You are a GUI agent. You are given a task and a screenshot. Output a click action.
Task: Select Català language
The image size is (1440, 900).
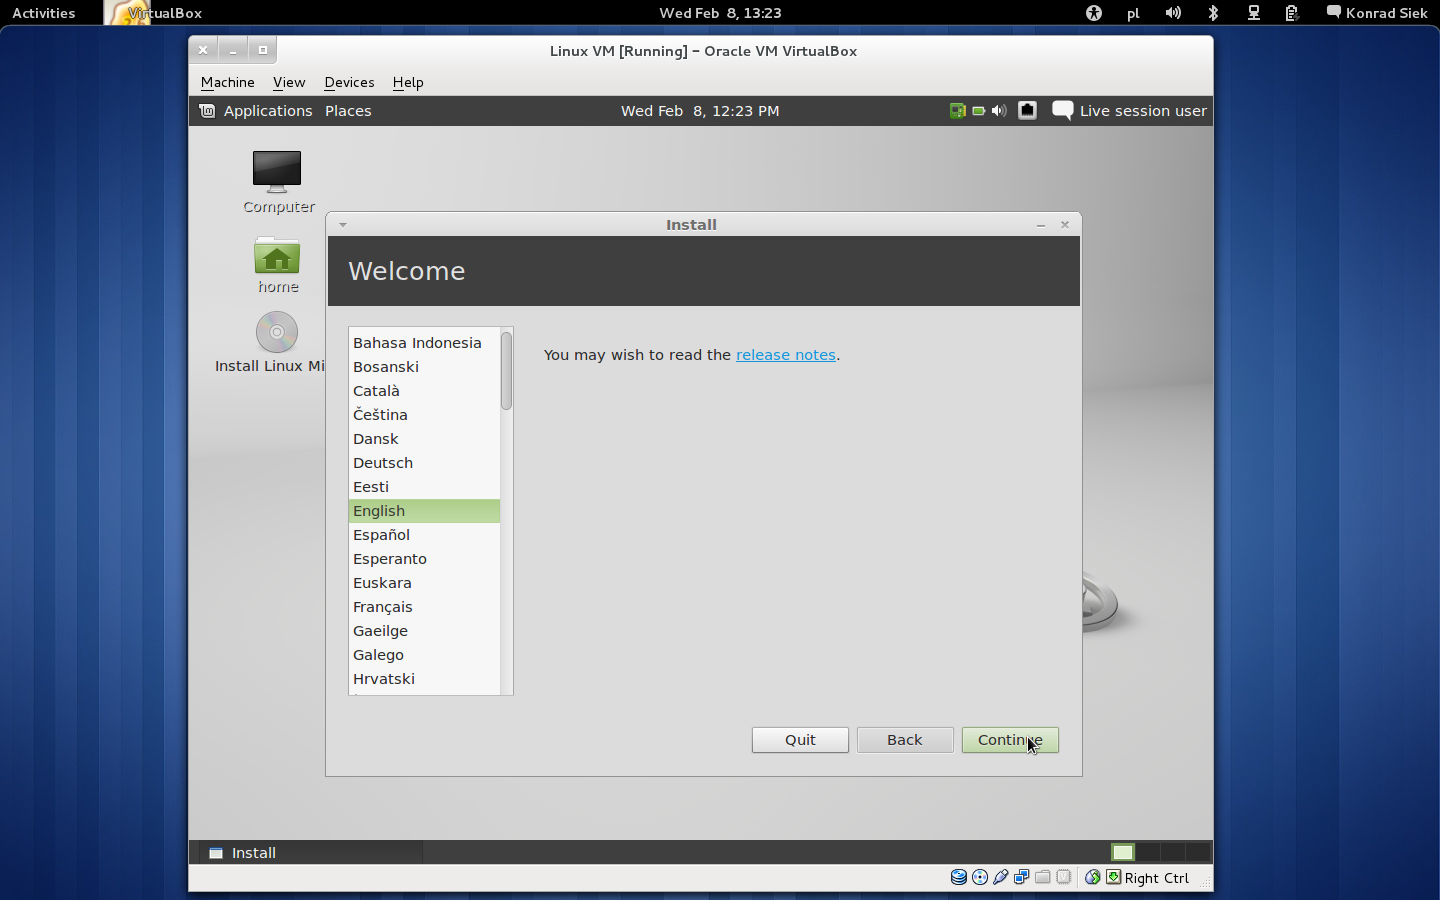pyautogui.click(x=424, y=391)
